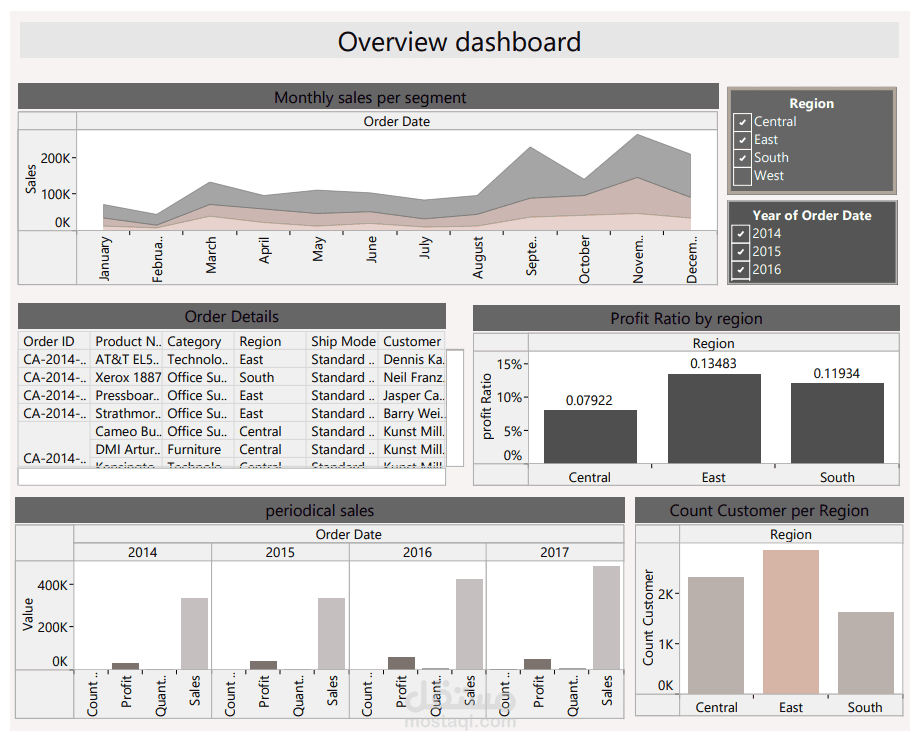
Task: Toggle the Central region checkbox
Action: [742, 122]
